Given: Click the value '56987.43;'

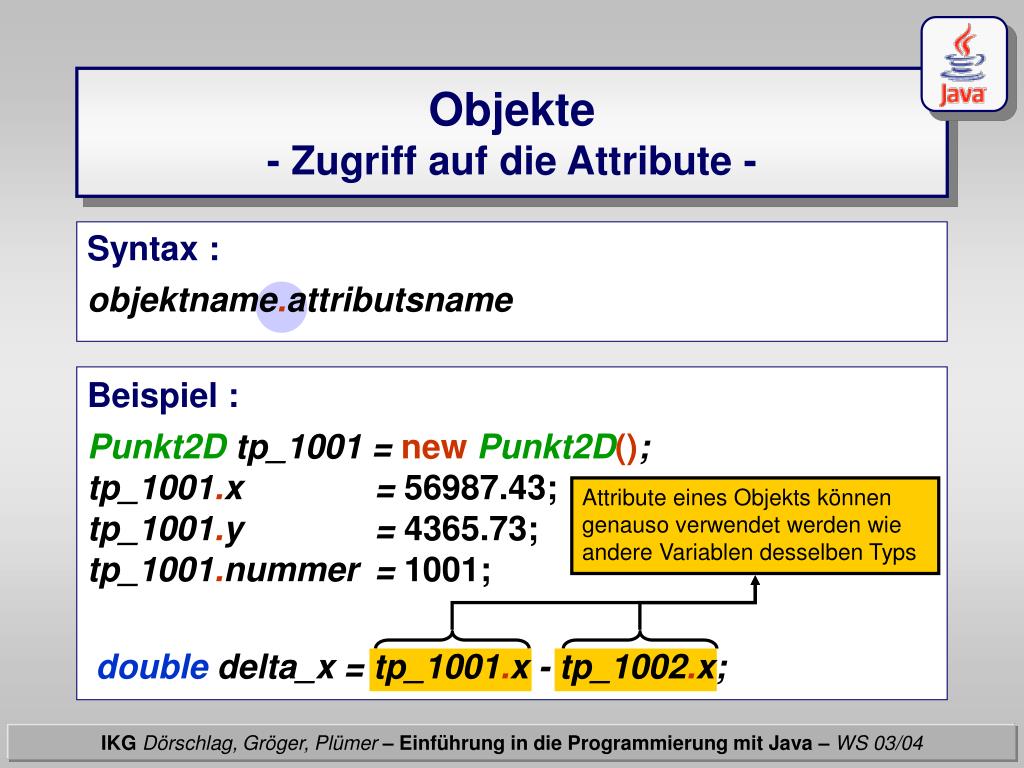Looking at the screenshot, I should tap(481, 488).
